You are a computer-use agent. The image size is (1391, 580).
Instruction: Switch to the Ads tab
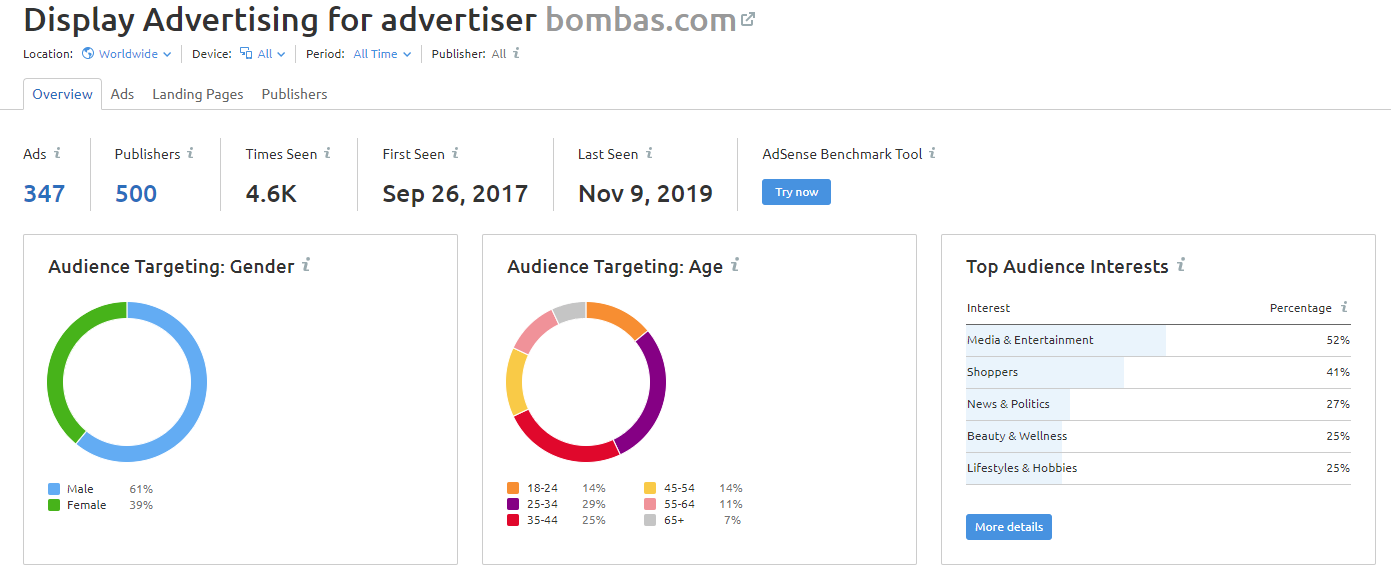pos(122,94)
